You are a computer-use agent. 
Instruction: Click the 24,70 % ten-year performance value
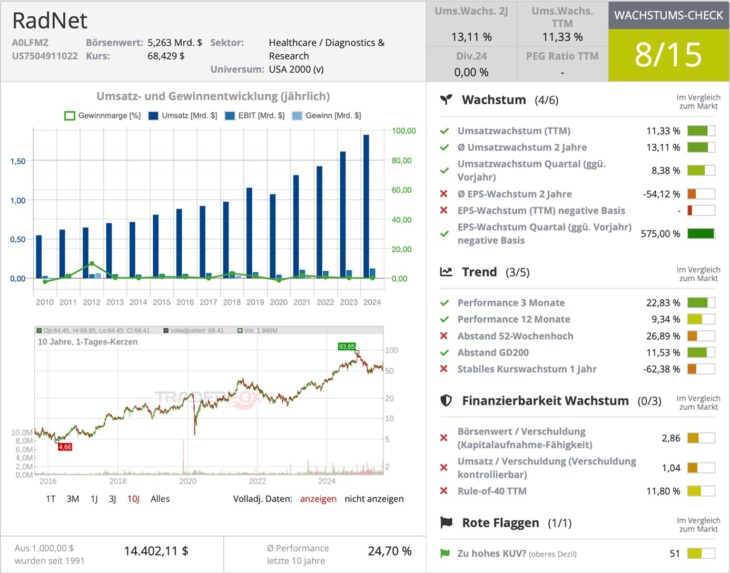(390, 551)
